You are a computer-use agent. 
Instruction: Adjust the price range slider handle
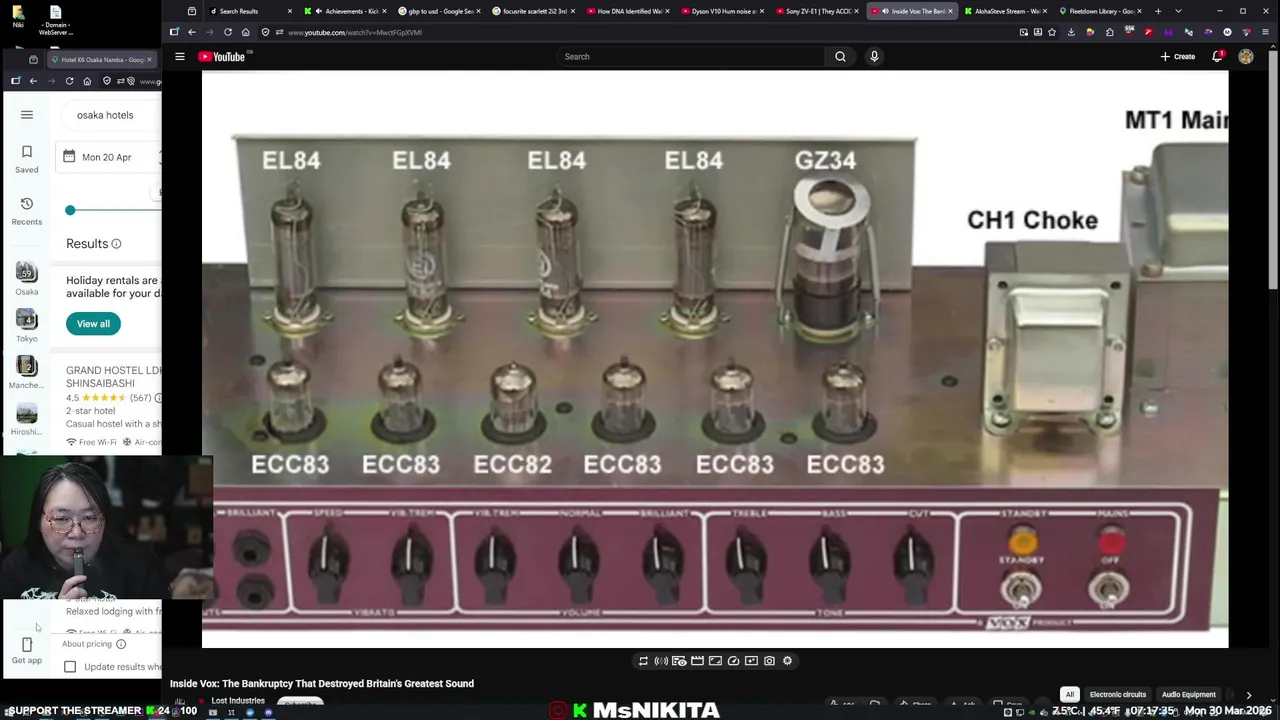(70, 210)
